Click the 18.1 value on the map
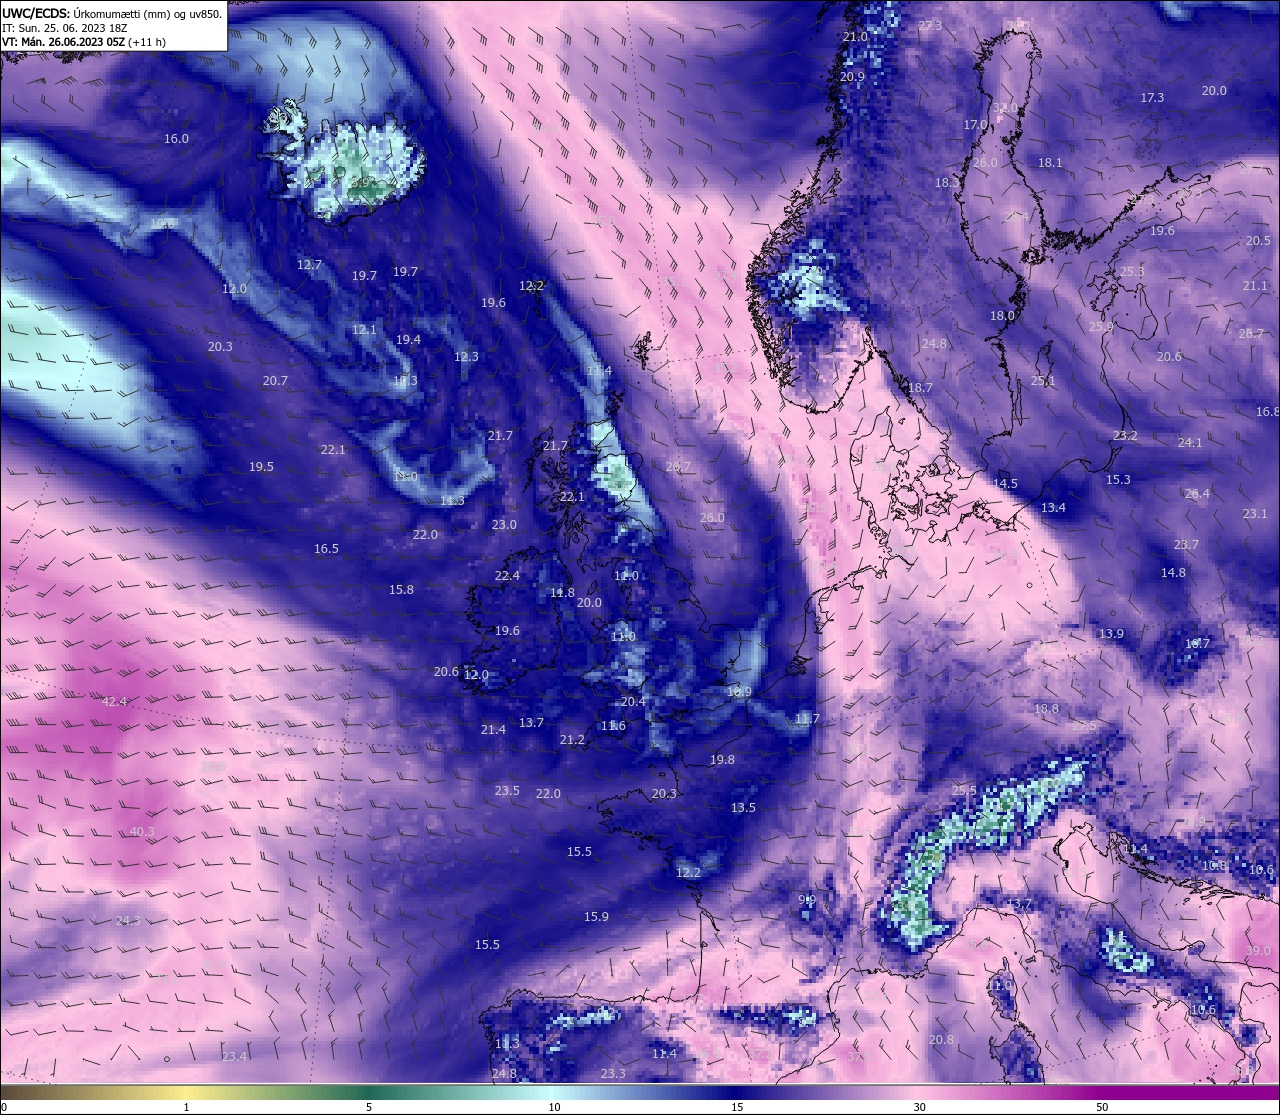Viewport: 1280px width, 1115px height. click(x=1050, y=163)
